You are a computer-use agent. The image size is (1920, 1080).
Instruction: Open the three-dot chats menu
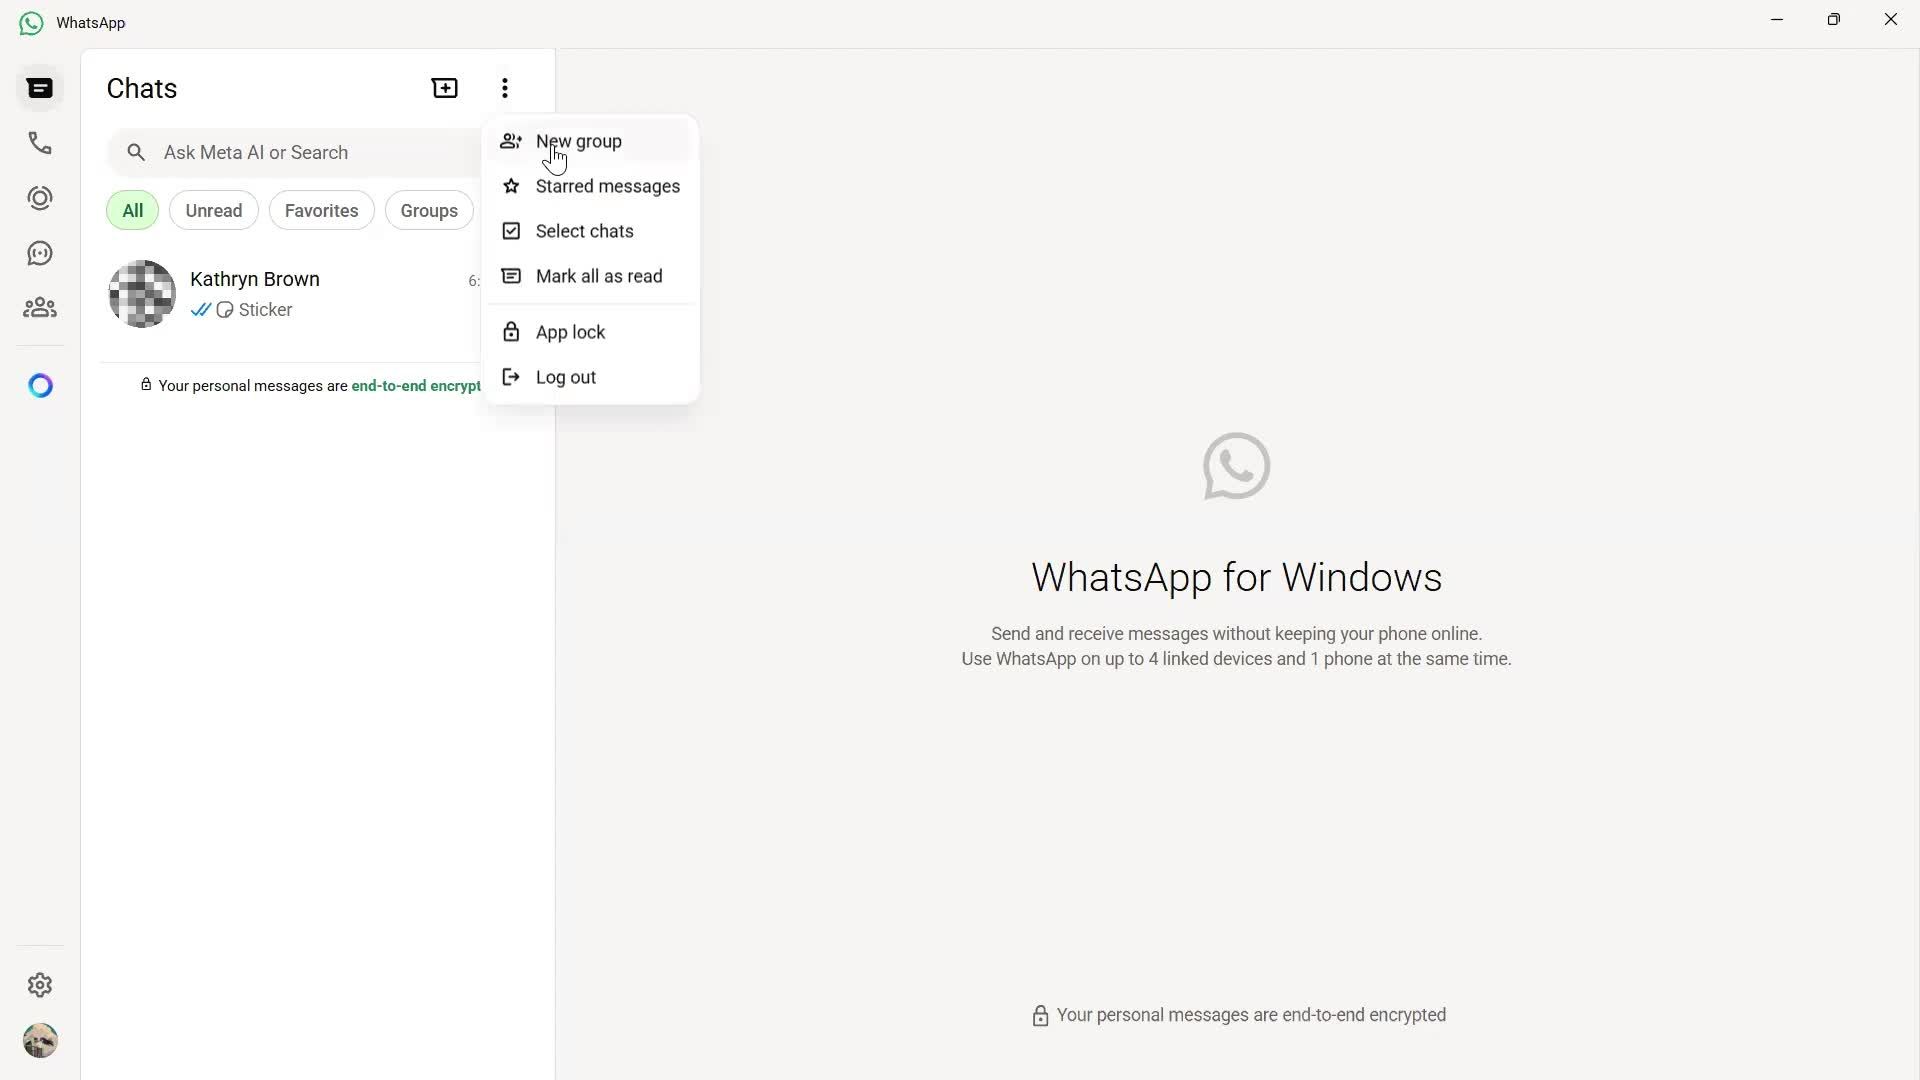(505, 88)
